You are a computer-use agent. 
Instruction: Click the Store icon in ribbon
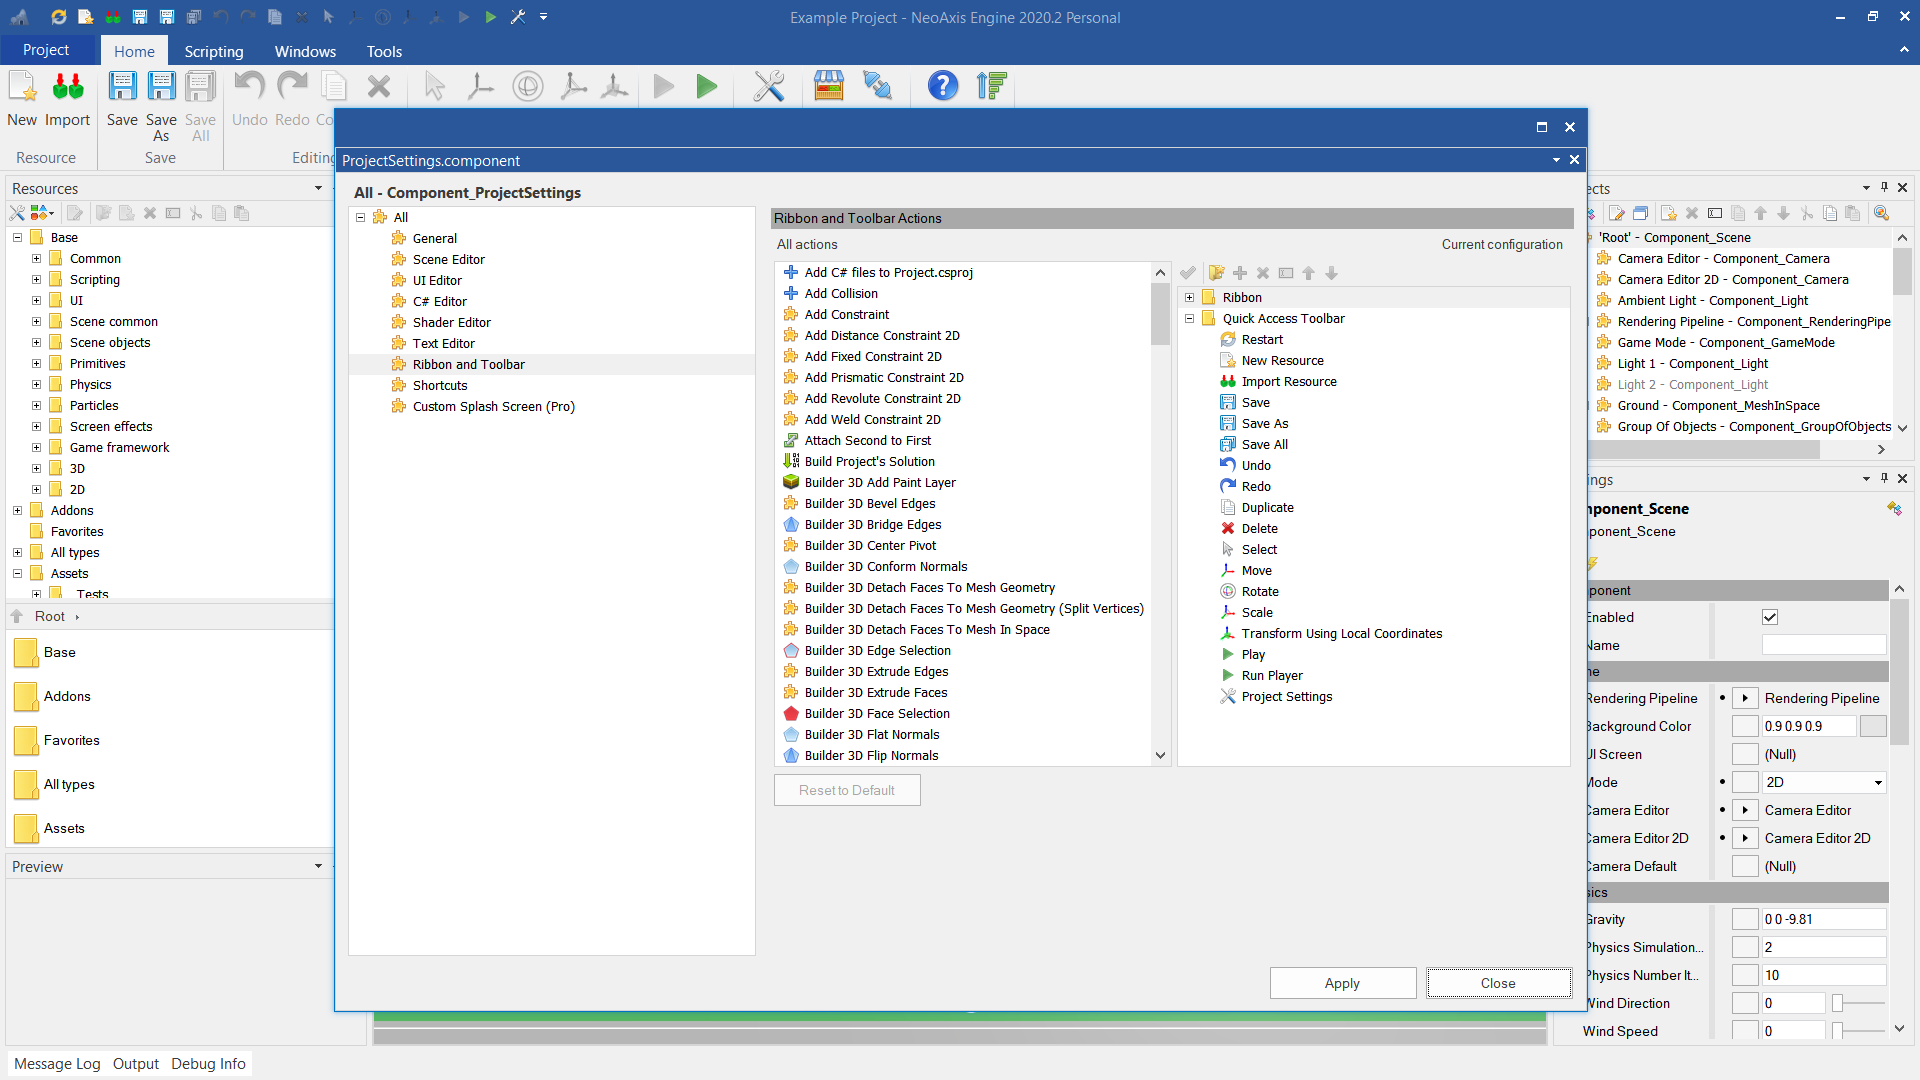pos(829,87)
